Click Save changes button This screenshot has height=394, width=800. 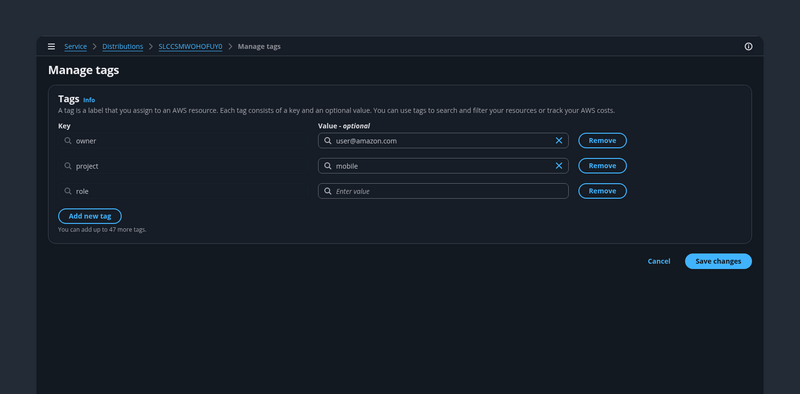click(x=718, y=261)
